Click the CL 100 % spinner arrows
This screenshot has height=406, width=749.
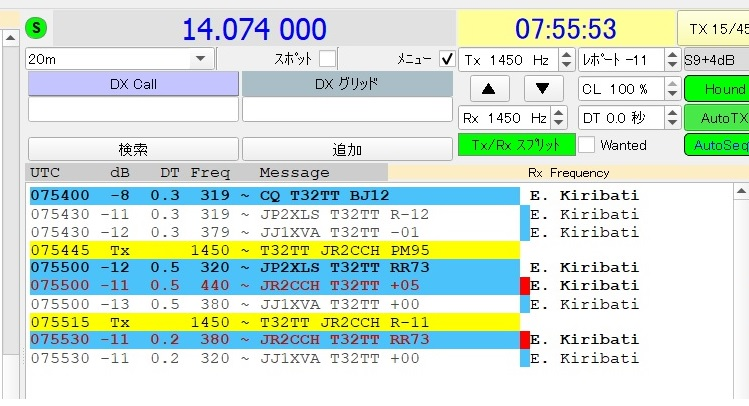coord(673,88)
